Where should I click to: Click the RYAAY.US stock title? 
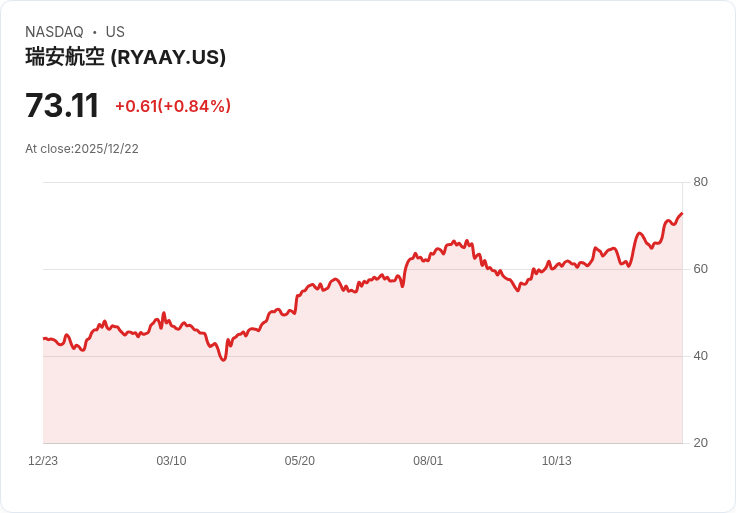(125, 57)
